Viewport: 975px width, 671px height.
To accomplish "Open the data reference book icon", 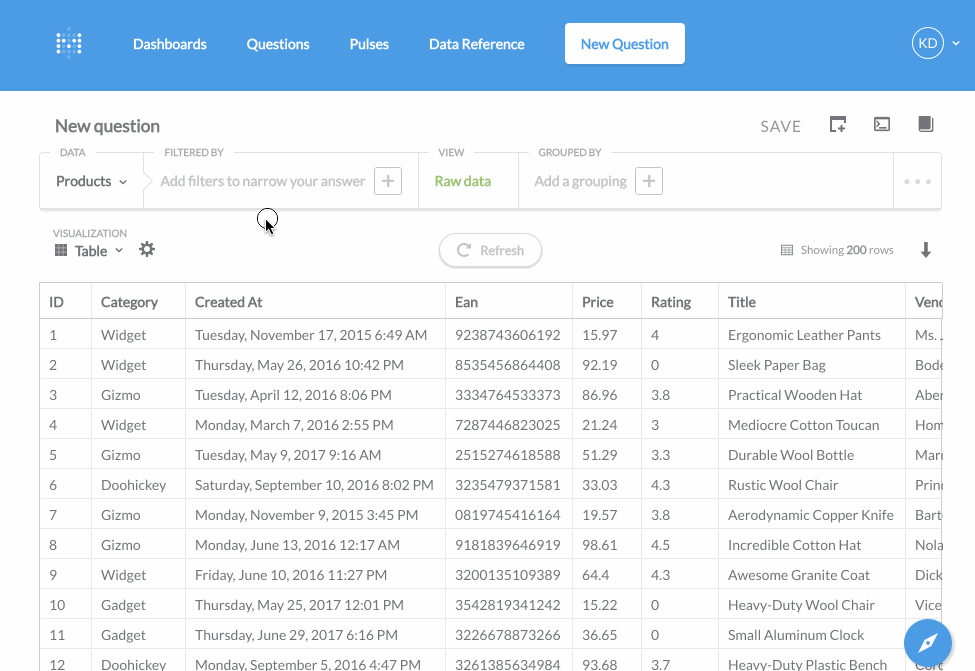I will point(926,124).
